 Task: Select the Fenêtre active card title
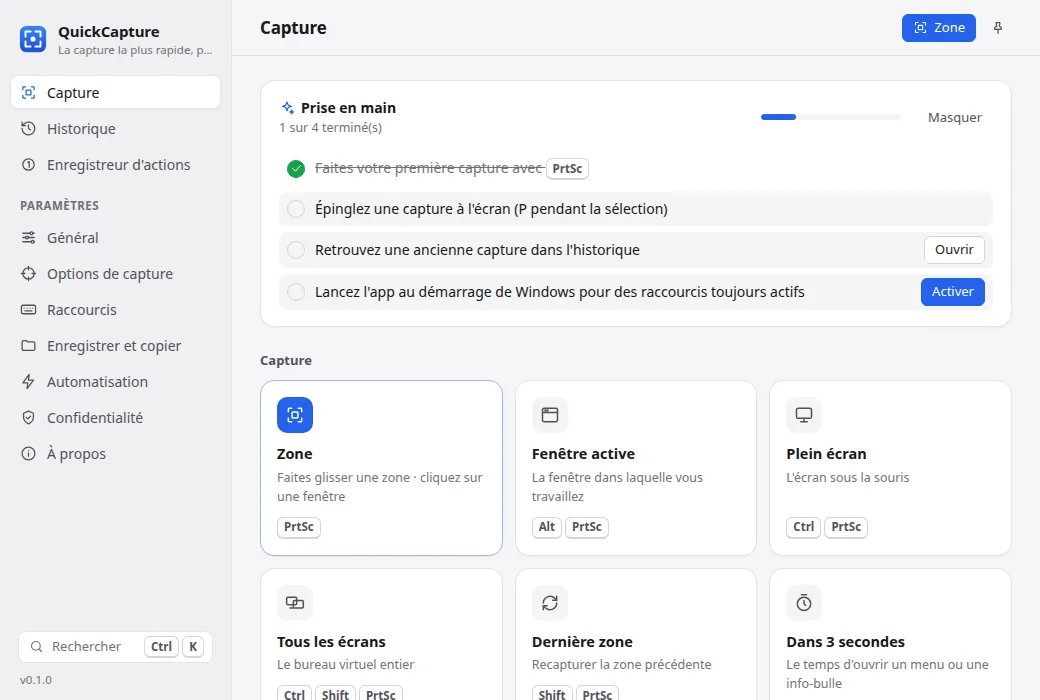click(583, 454)
